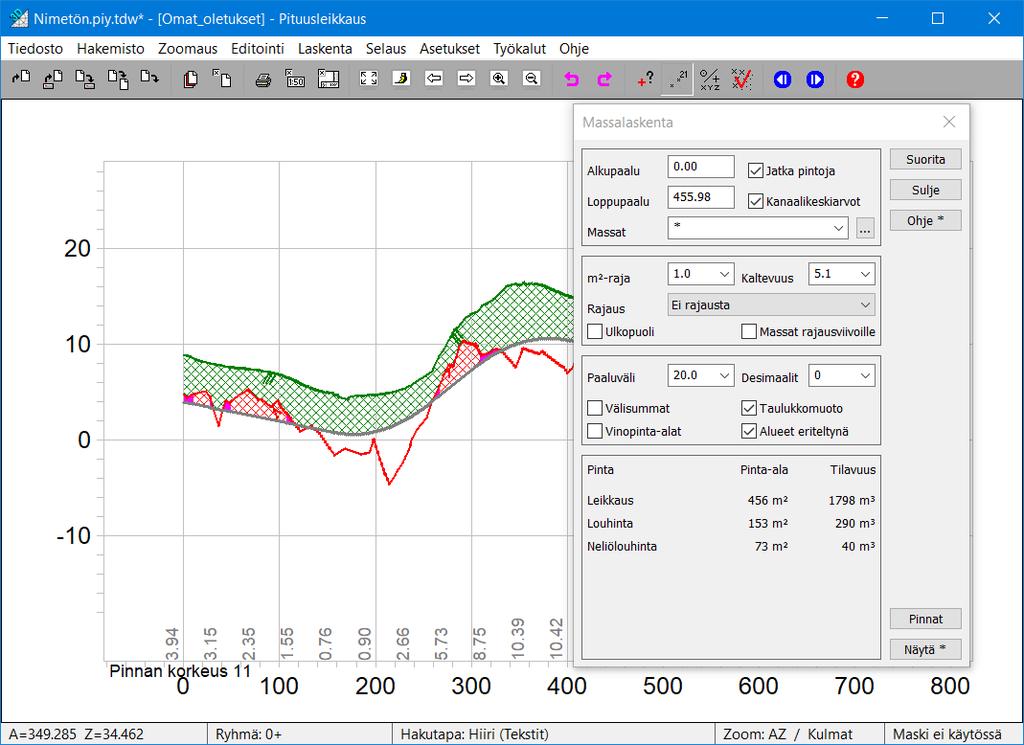Click the blue next step icon
Screen dimensions: 1024x745
815,79
